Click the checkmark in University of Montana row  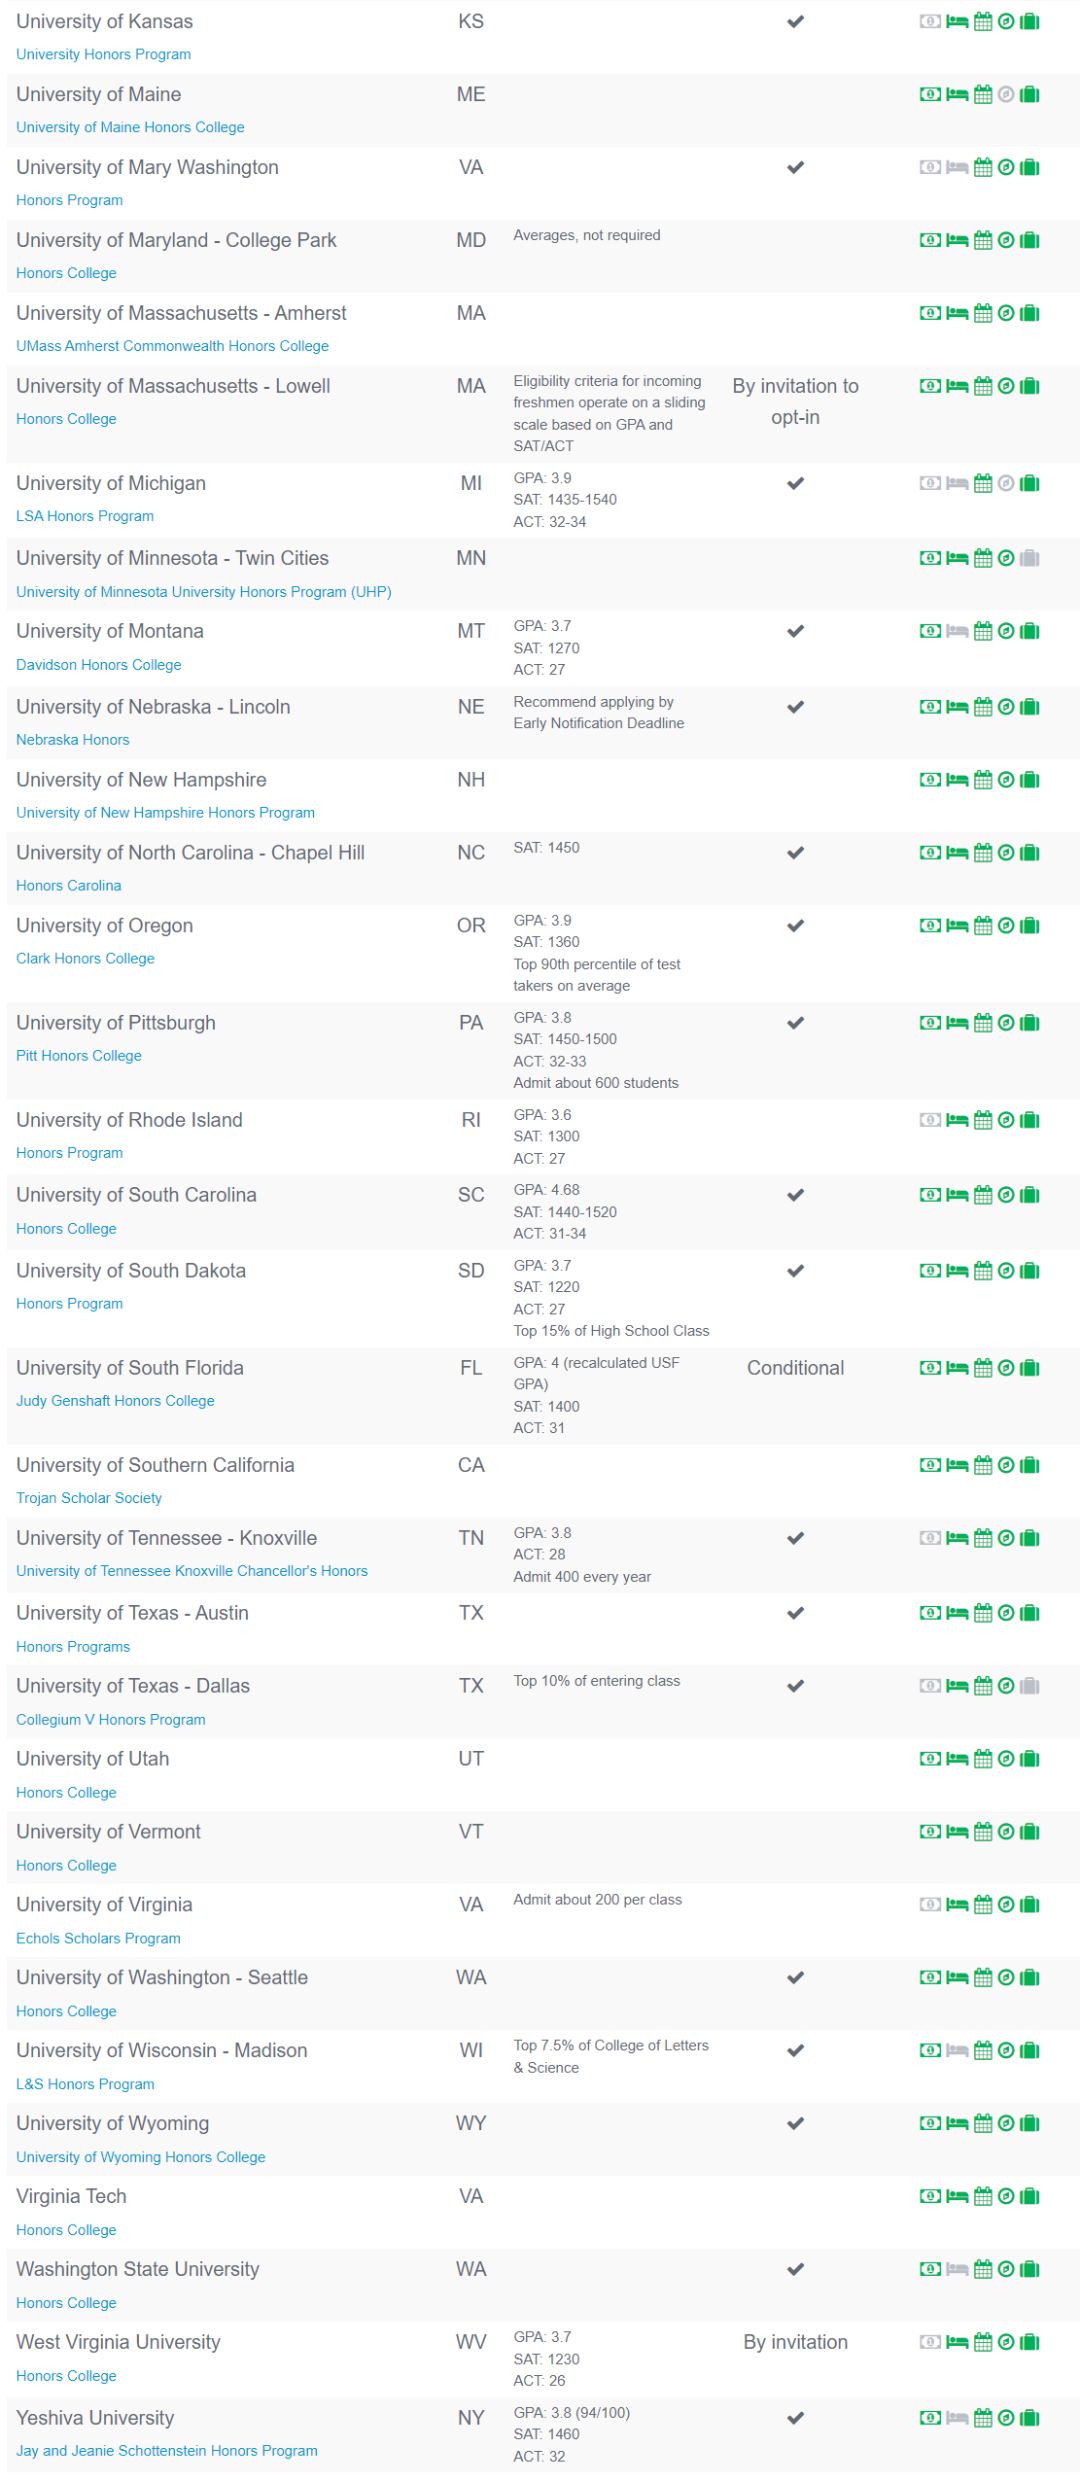795,632
